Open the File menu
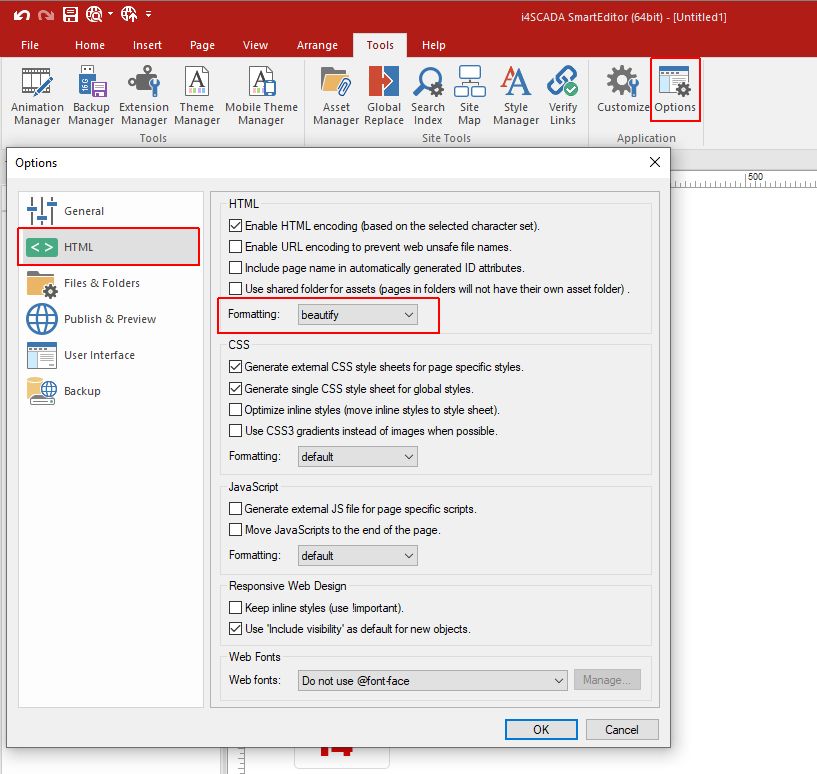This screenshot has height=774, width=817. tap(30, 45)
